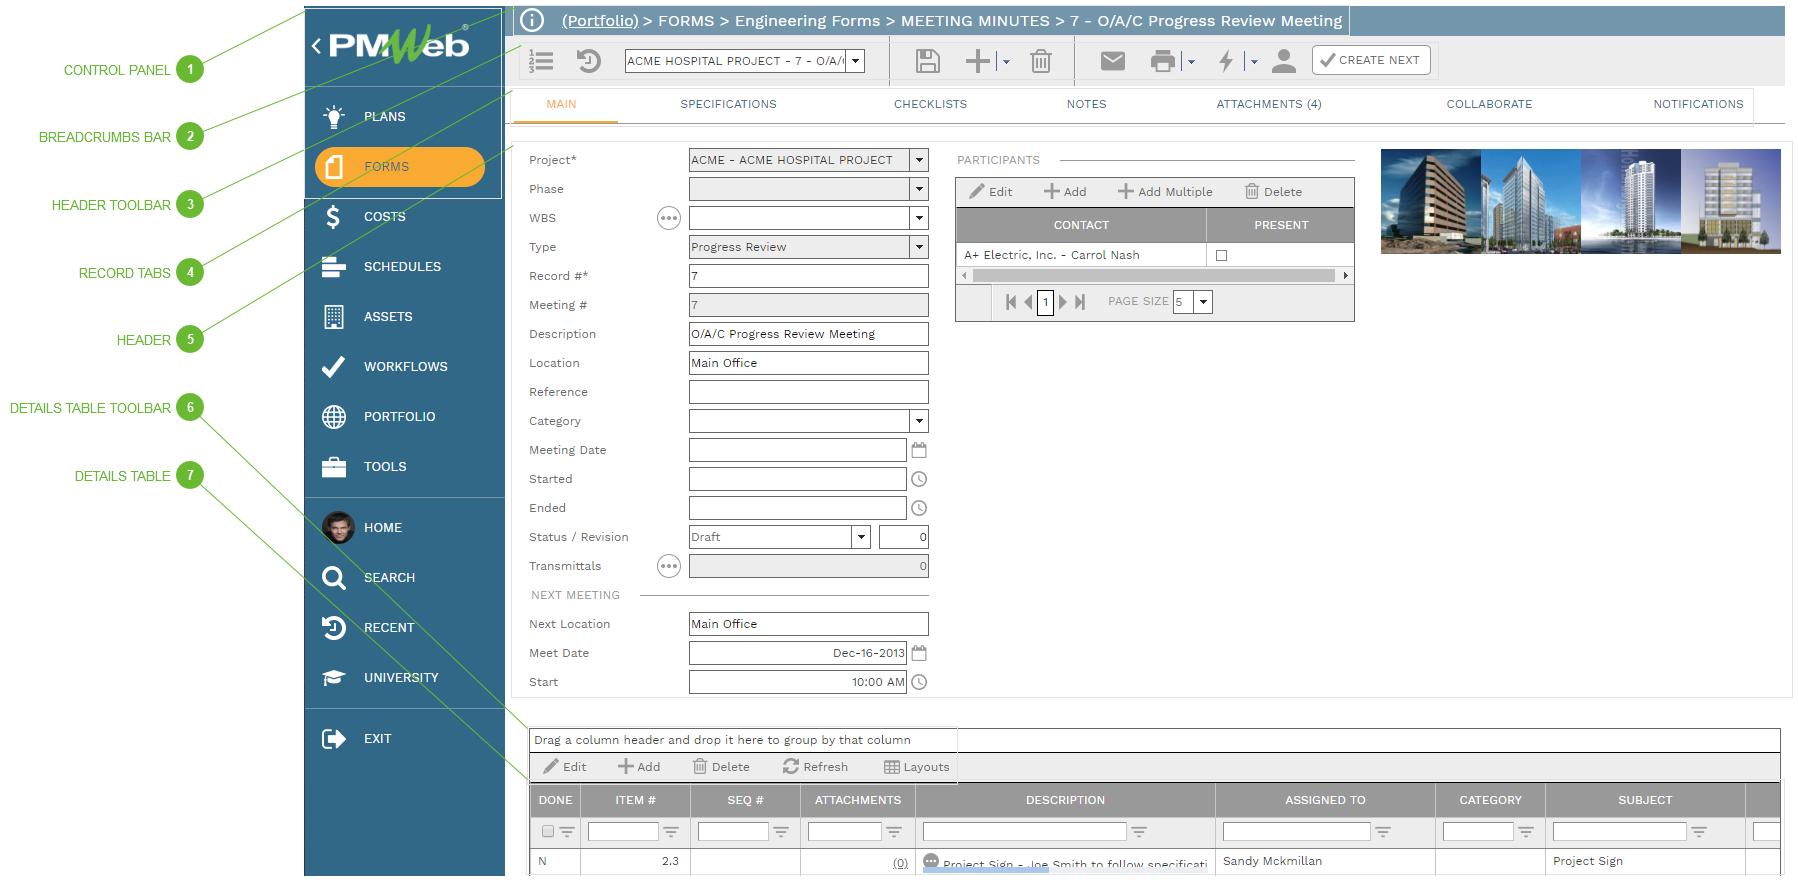The image size is (1798, 880).
Task: Click the Location field with Main Office
Action: (x=809, y=363)
